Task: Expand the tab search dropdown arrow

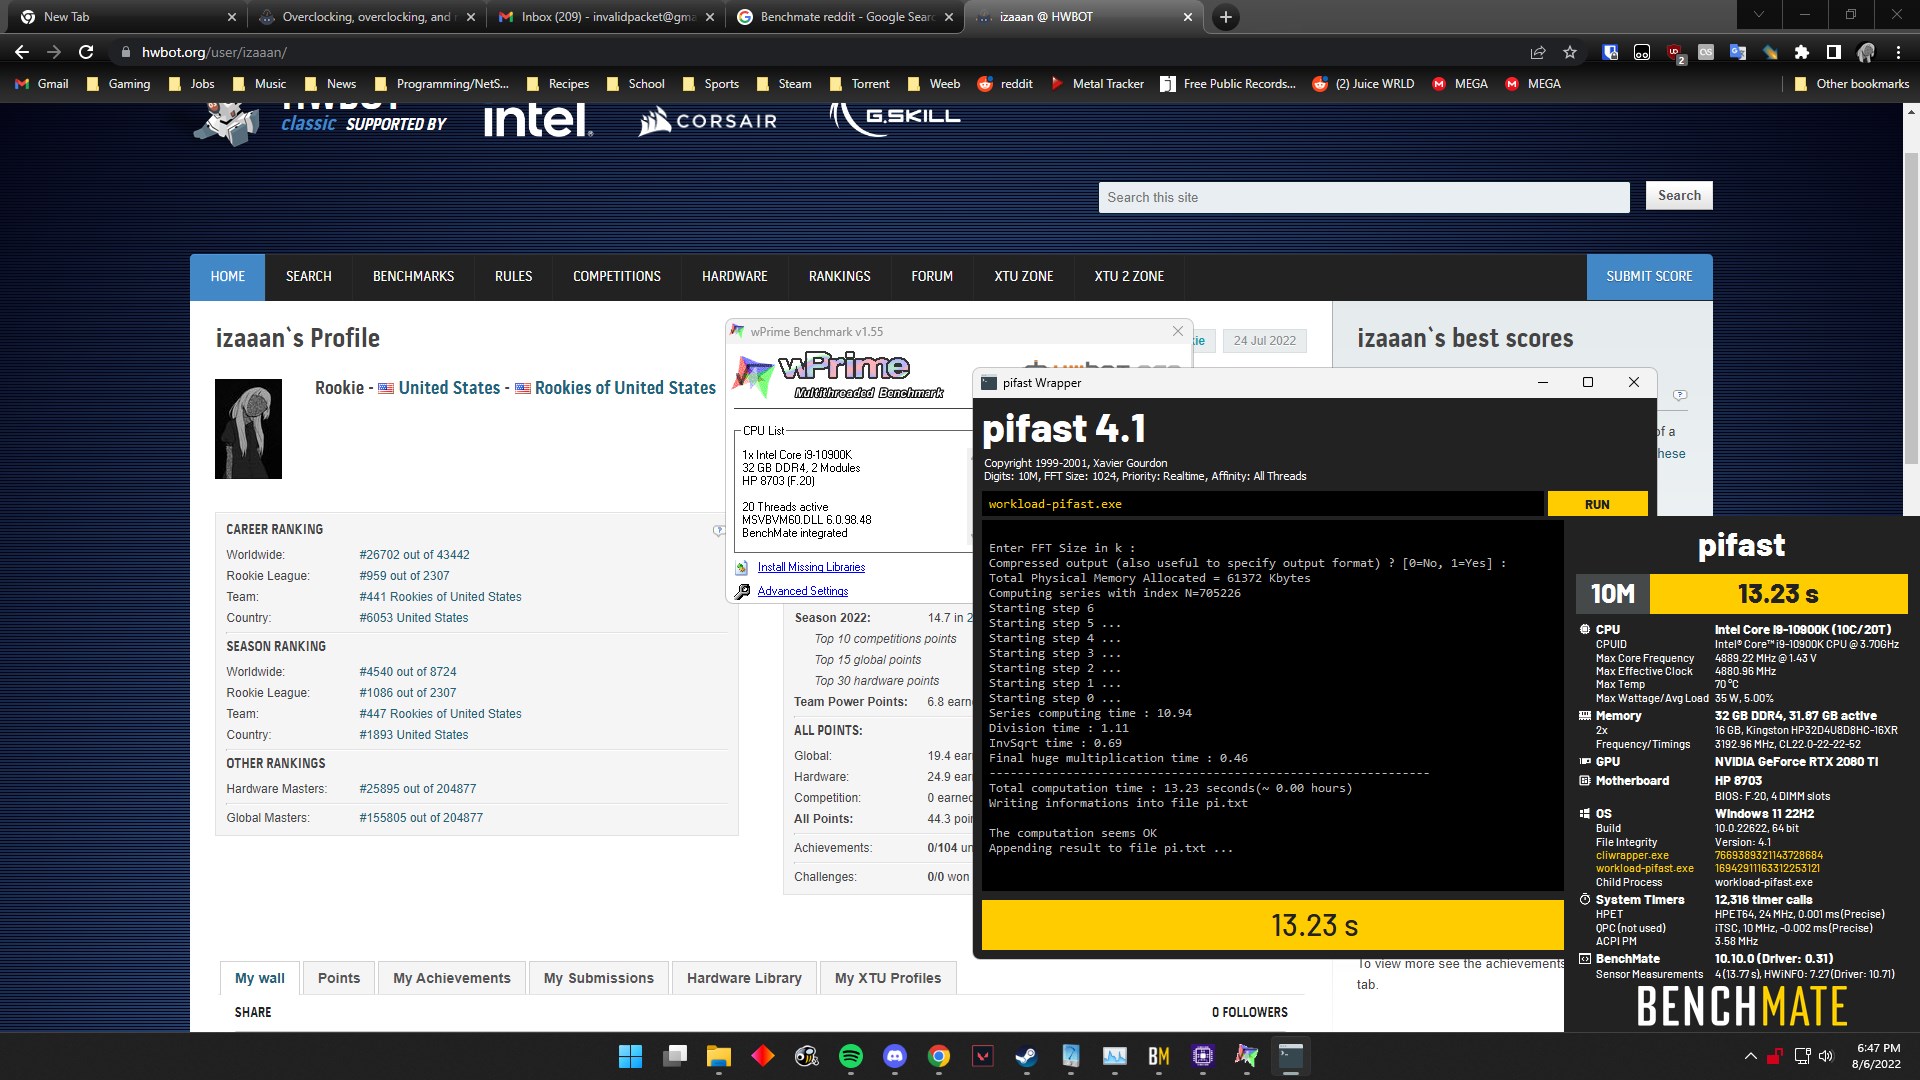Action: click(x=1759, y=15)
